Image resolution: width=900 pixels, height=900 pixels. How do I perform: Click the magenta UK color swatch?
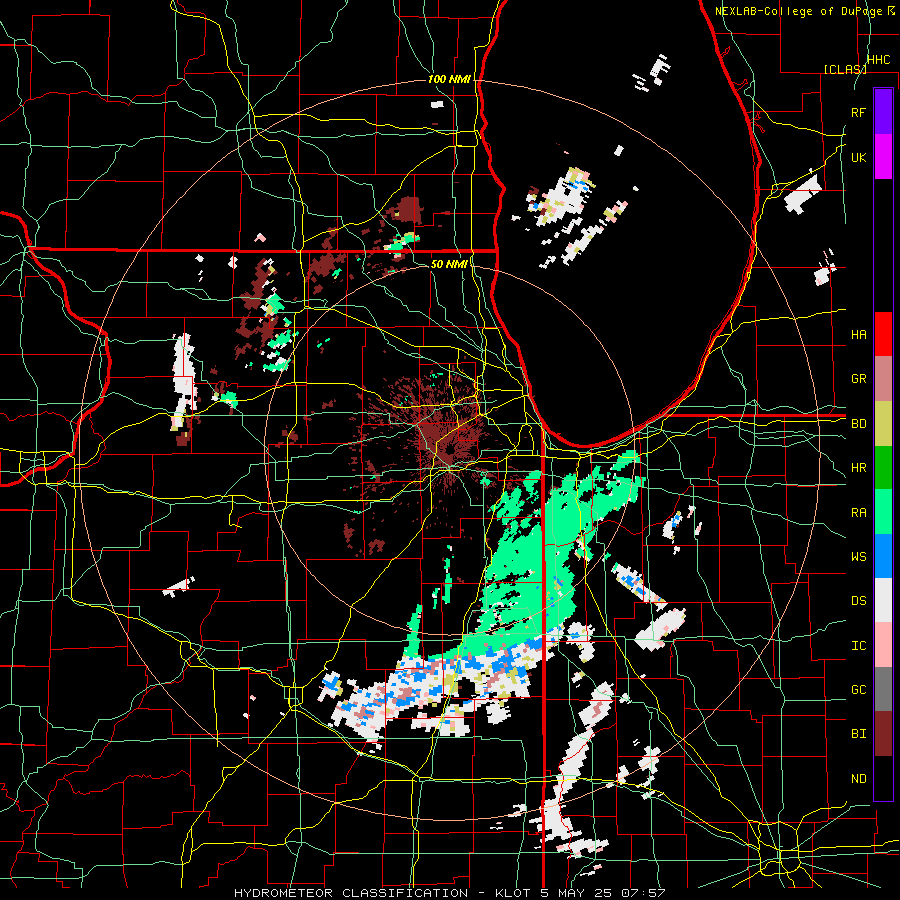tap(883, 156)
